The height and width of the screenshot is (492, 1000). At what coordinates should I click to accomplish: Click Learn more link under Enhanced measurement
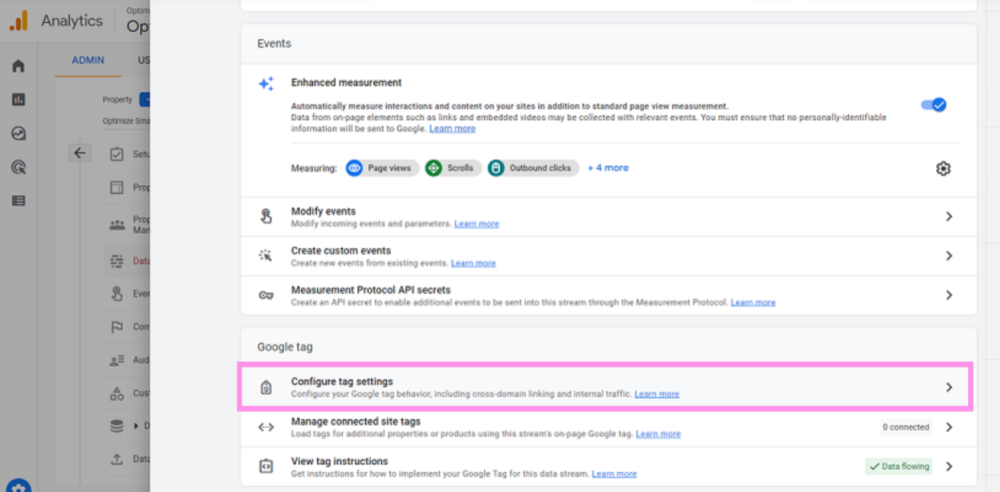pyautogui.click(x=452, y=129)
